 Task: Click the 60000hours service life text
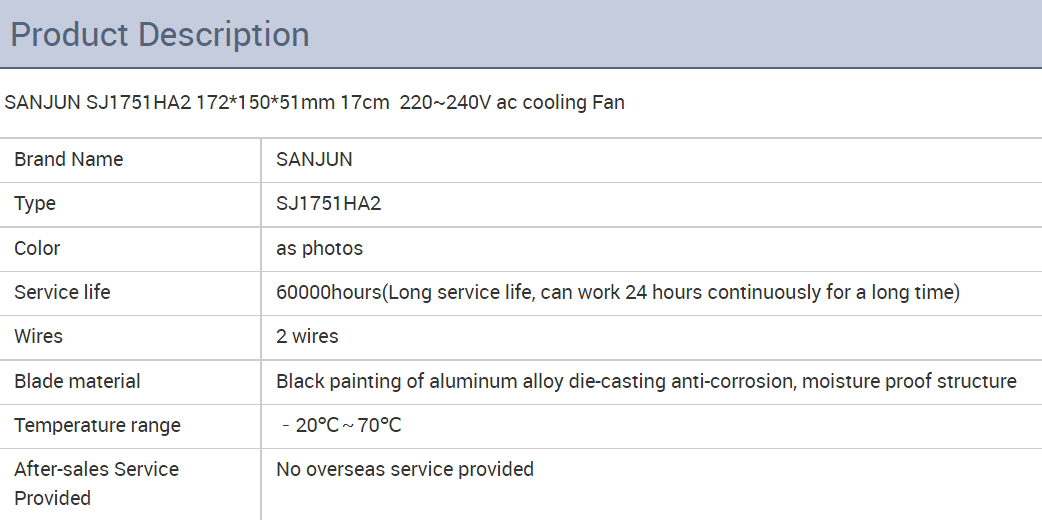(618, 293)
